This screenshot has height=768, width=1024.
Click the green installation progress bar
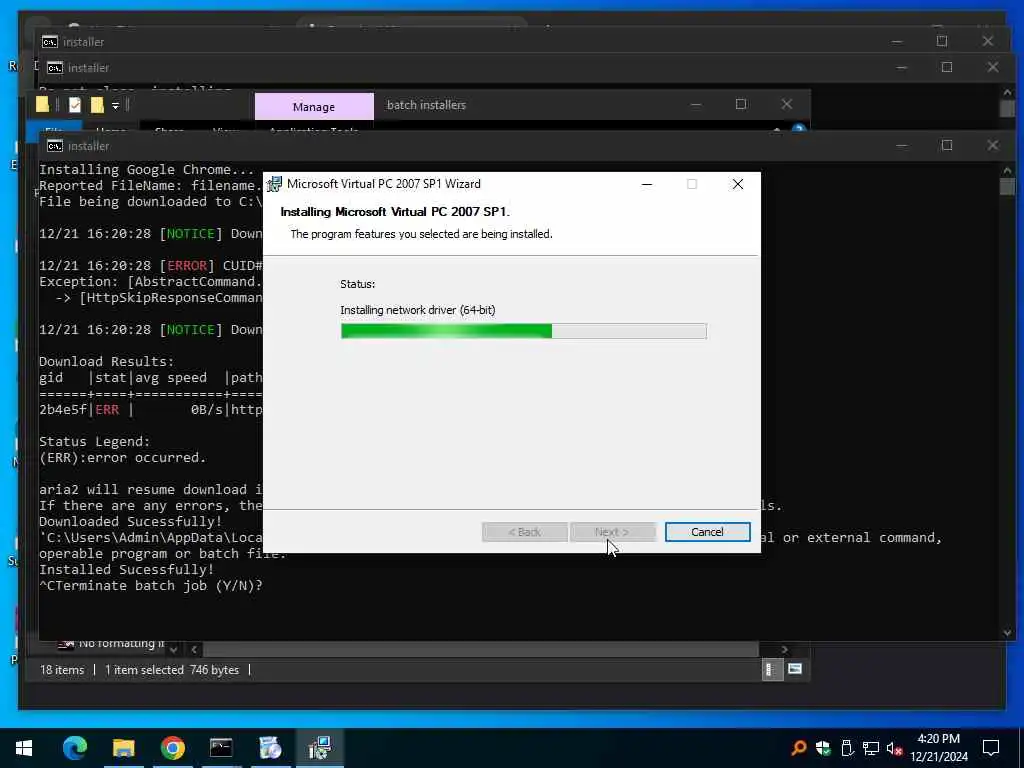523,331
